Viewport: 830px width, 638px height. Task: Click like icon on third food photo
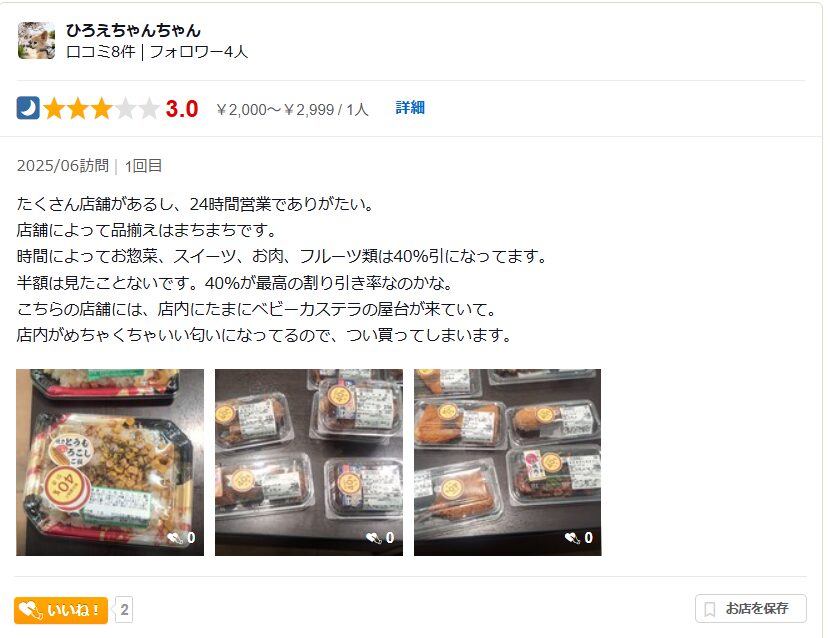[572, 538]
